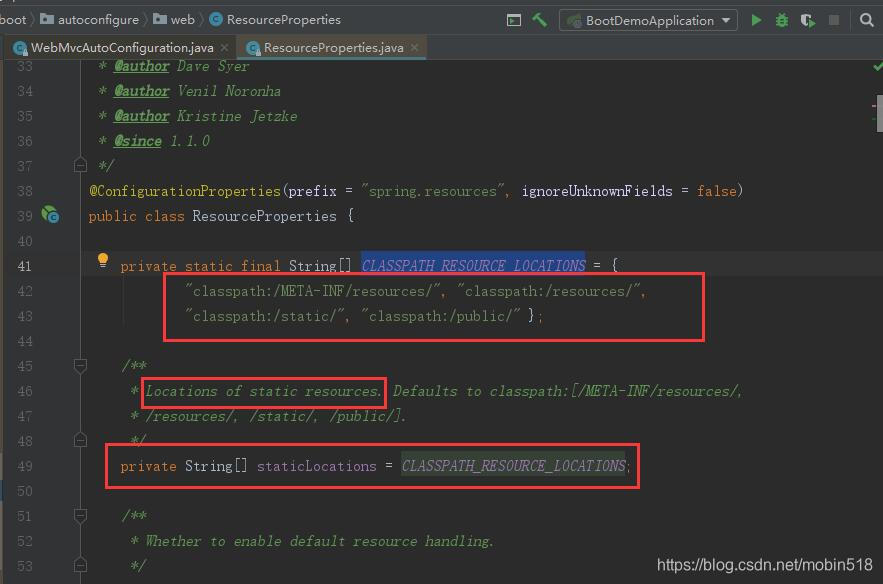Click the project structure window icon
This screenshot has height=584, width=883.
[x=514, y=21]
